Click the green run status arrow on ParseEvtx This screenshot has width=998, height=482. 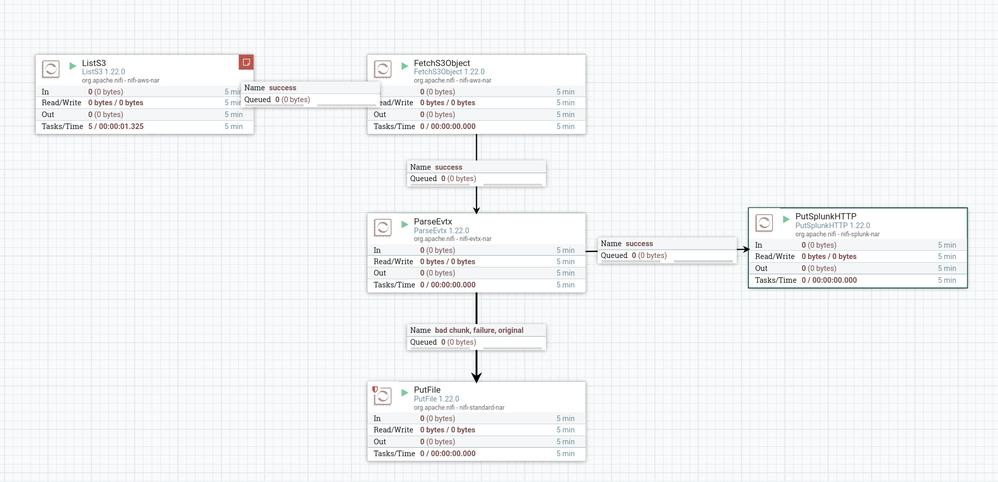click(x=405, y=223)
